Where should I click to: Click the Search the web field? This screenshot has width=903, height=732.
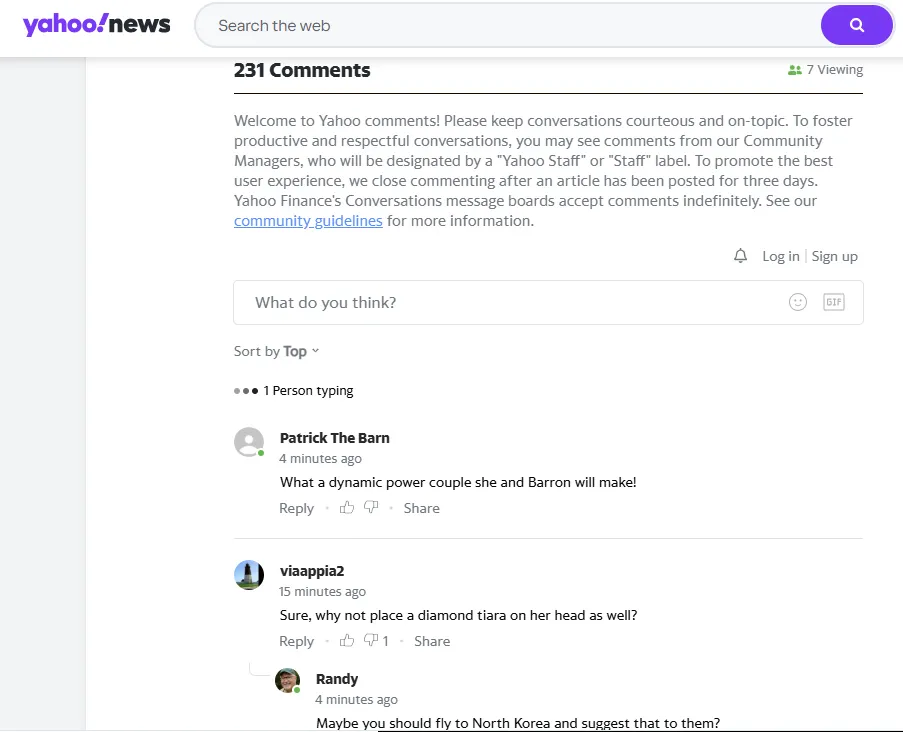510,25
